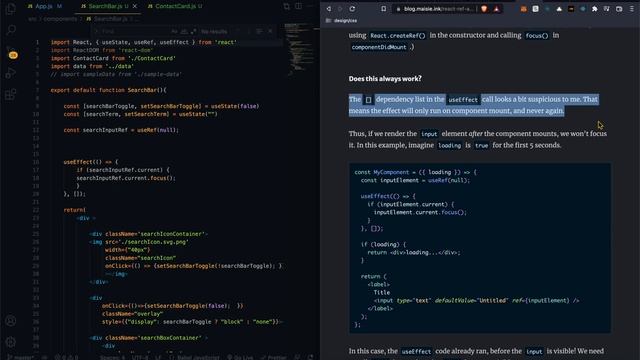Screen dimensions: 640x360
Task: Open Manage gear in activity bar
Action: point(11,342)
